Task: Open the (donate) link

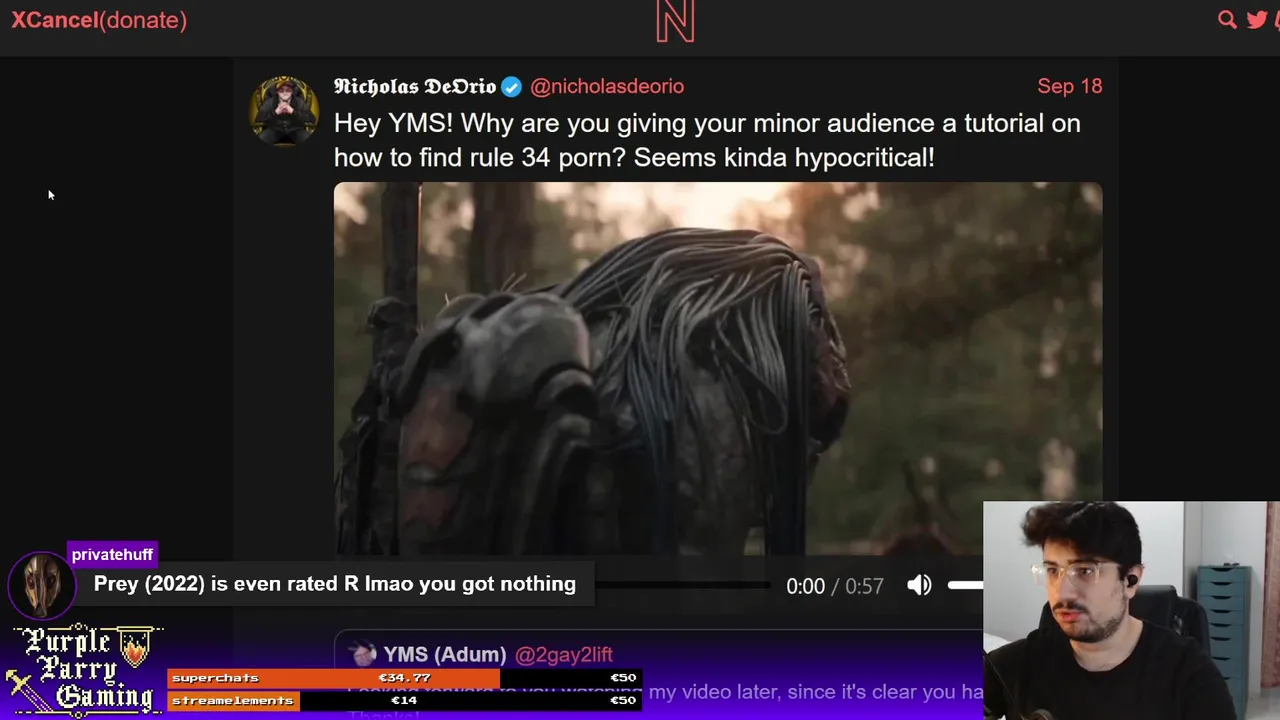Action: click(x=143, y=20)
